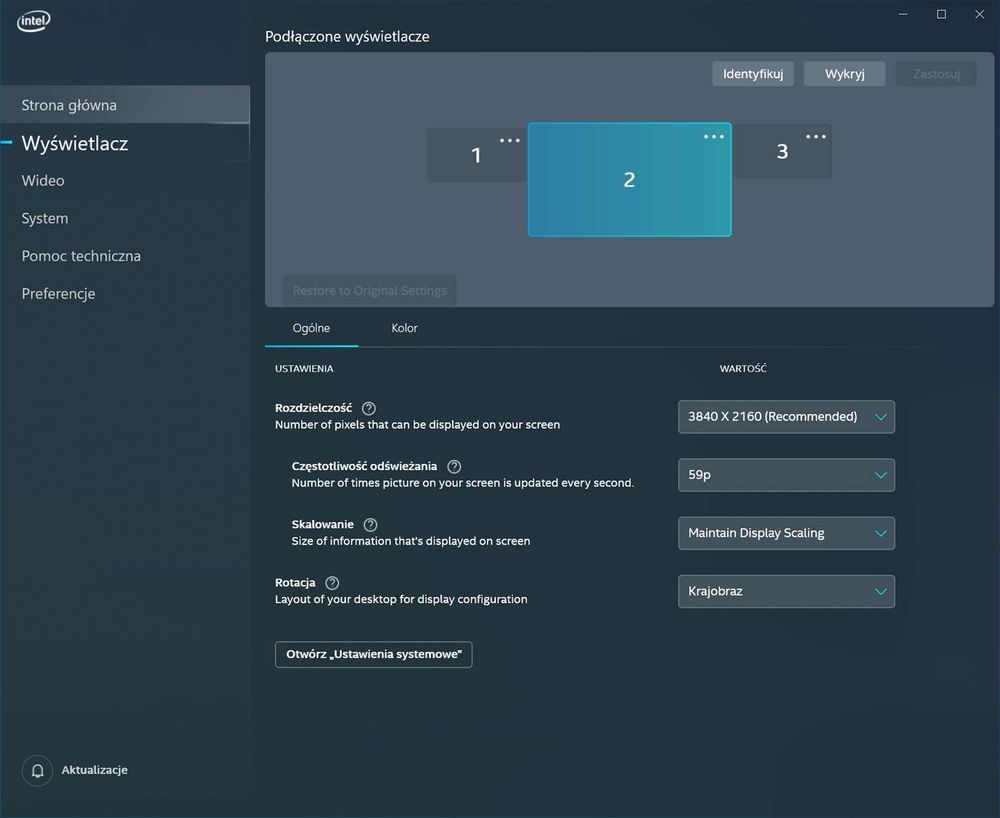Expand the 3840 X 2160 resolution dropdown
The width and height of the screenshot is (1000, 818).
coord(786,417)
